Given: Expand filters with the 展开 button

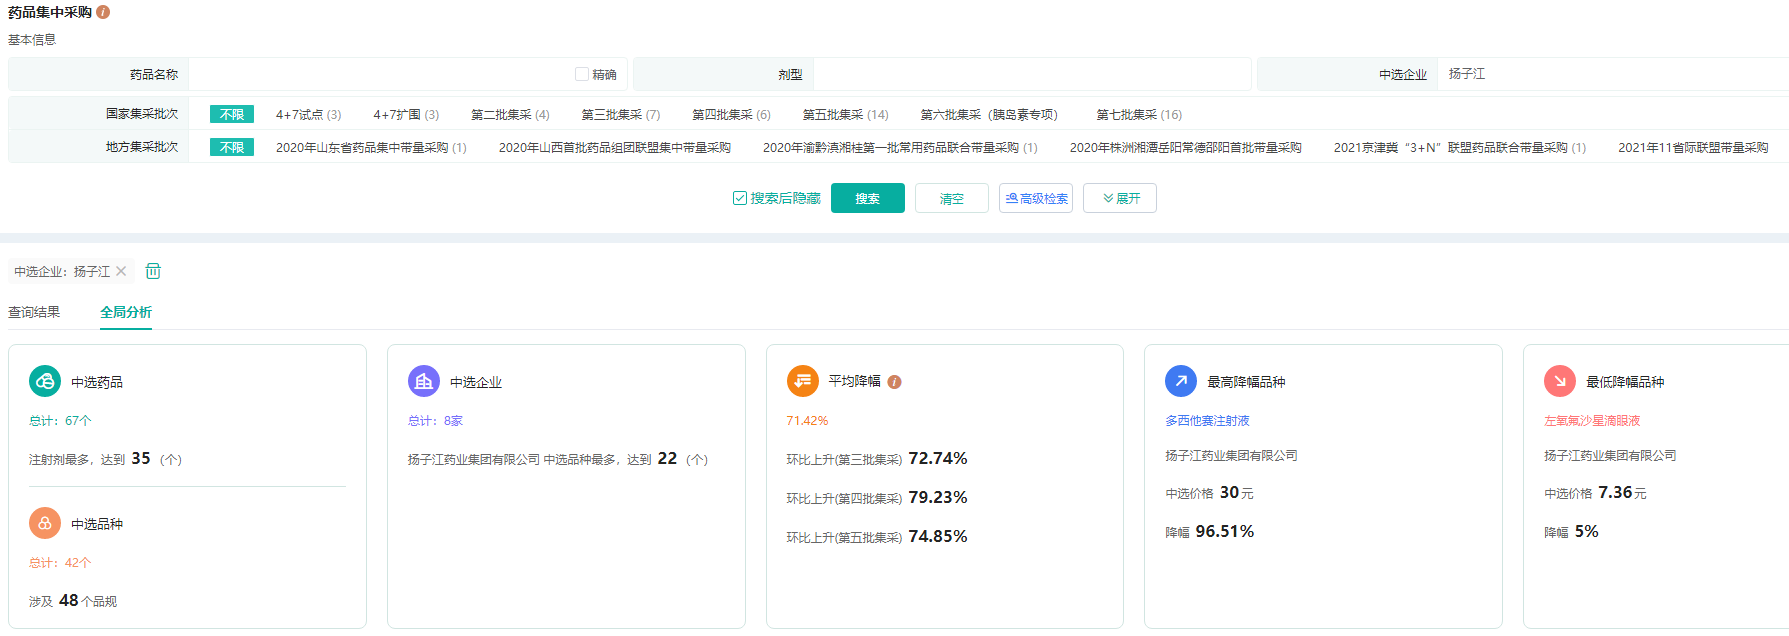Looking at the screenshot, I should pyautogui.click(x=1120, y=198).
